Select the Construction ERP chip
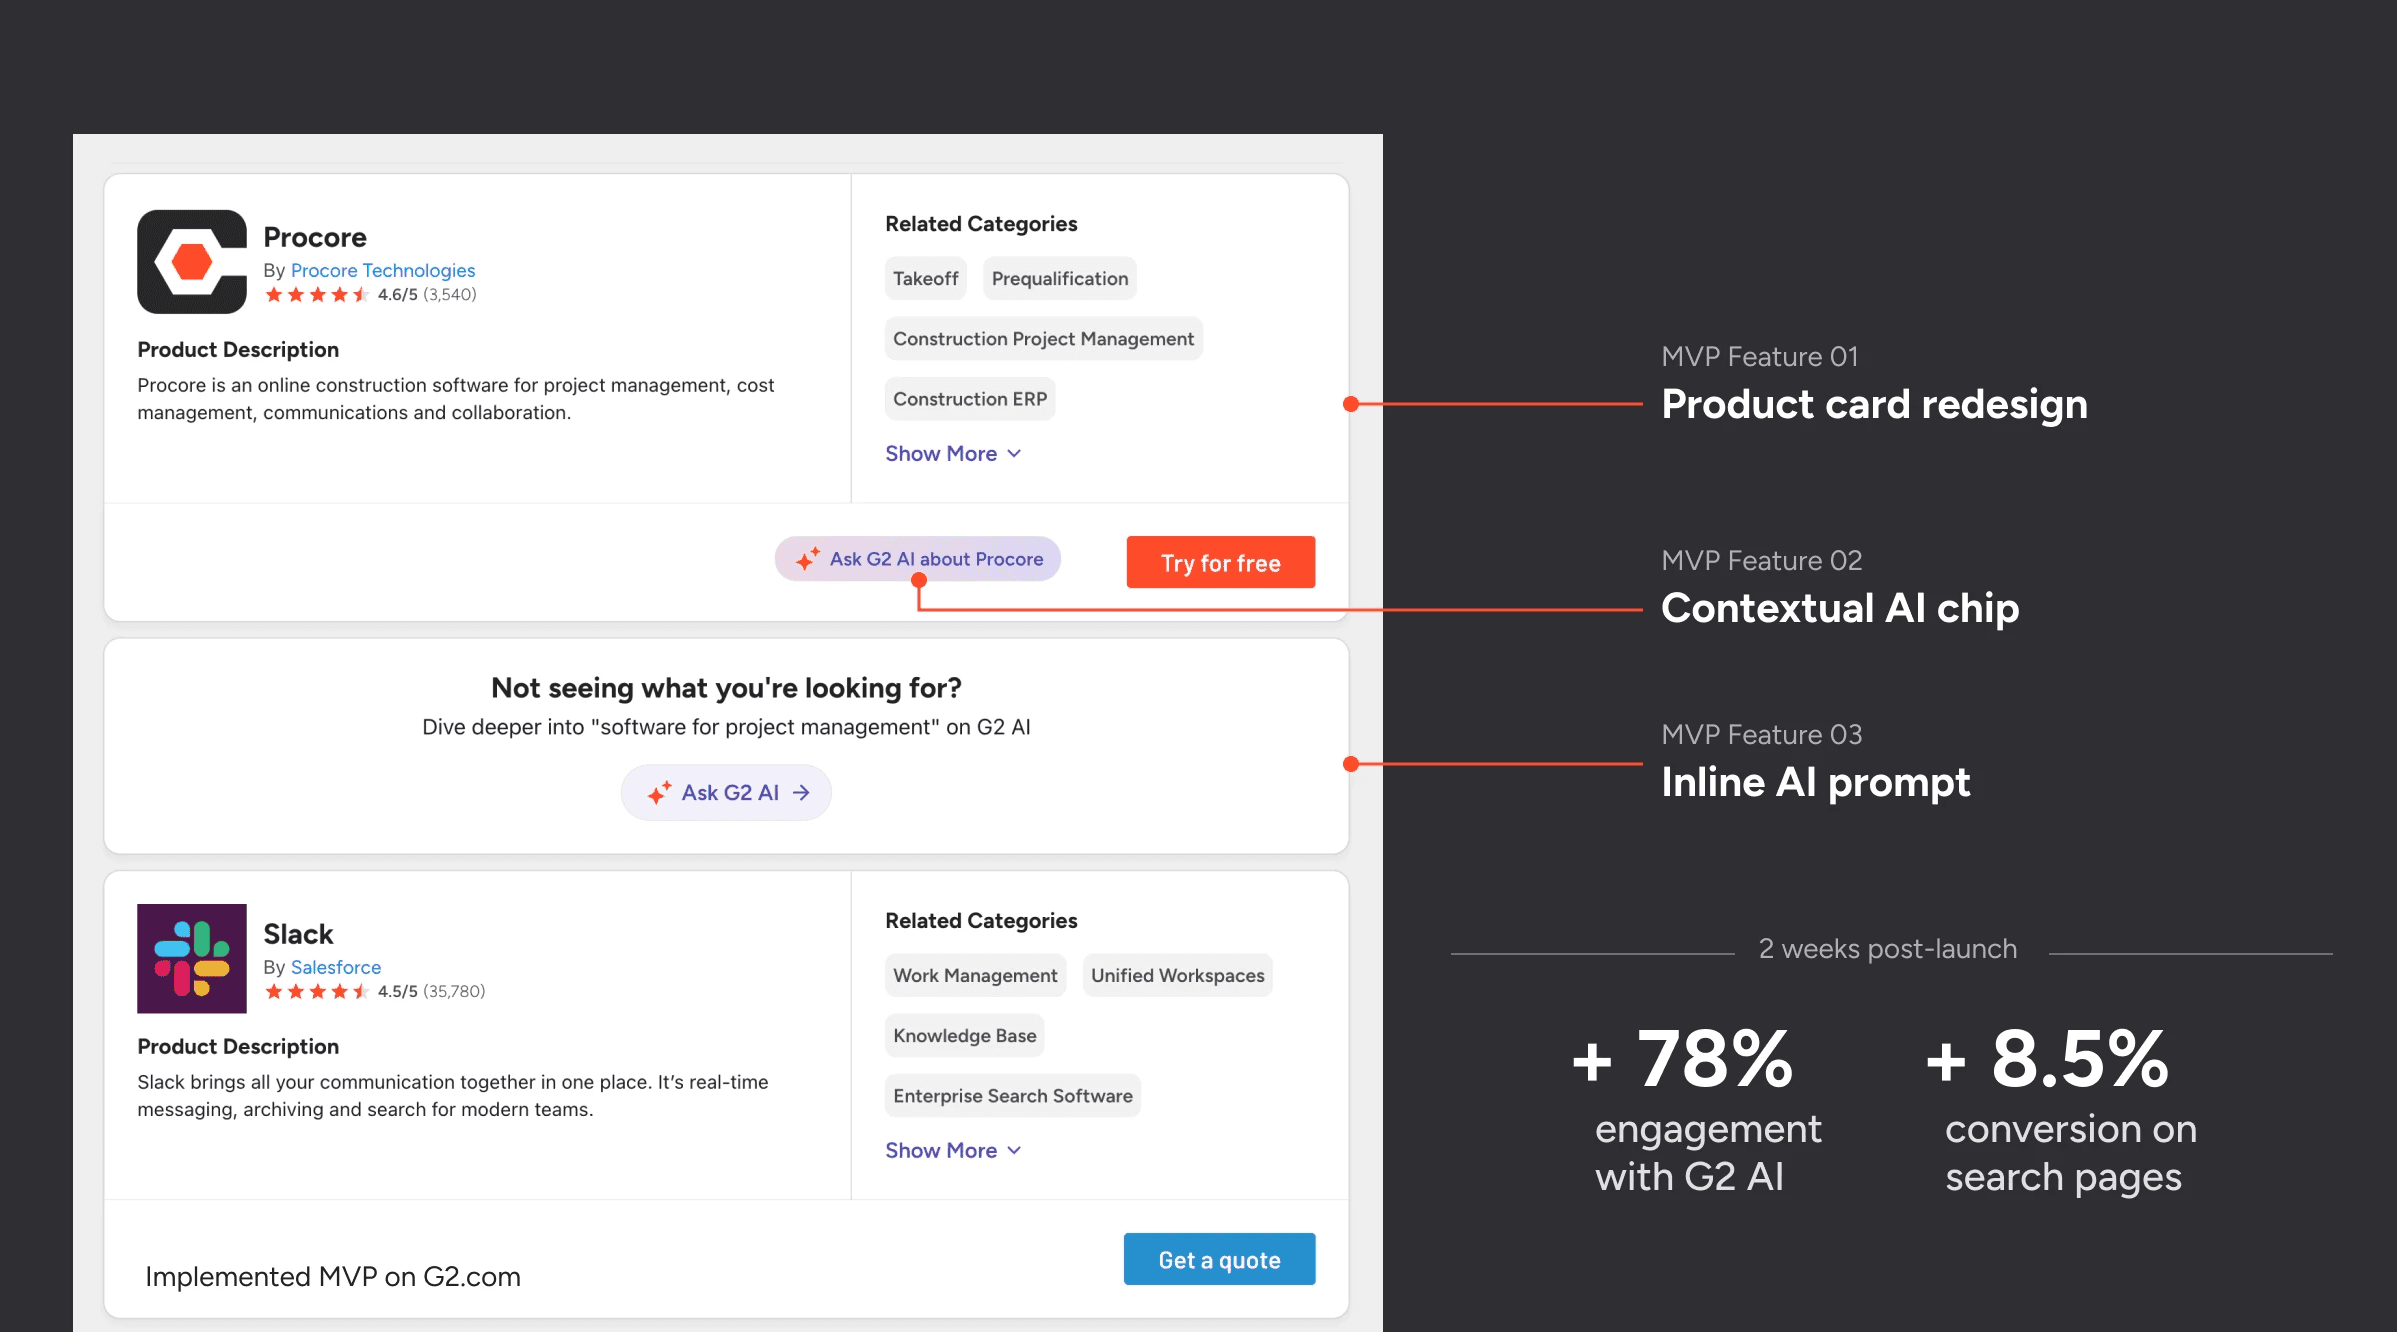Screen dimensions: 2397x1332 pyautogui.click(x=969, y=399)
